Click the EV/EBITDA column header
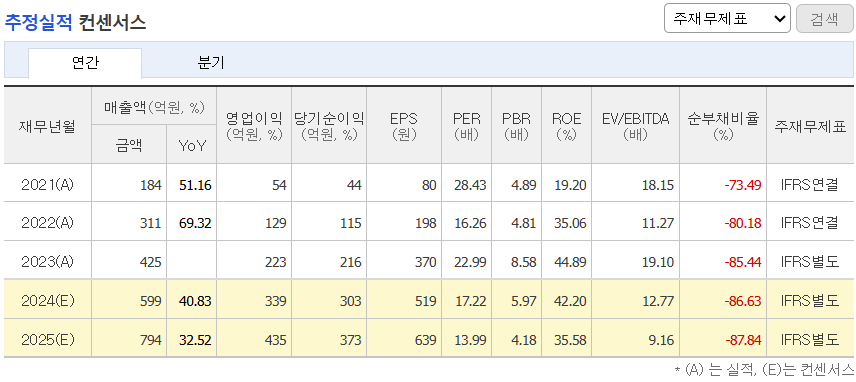 tap(635, 126)
